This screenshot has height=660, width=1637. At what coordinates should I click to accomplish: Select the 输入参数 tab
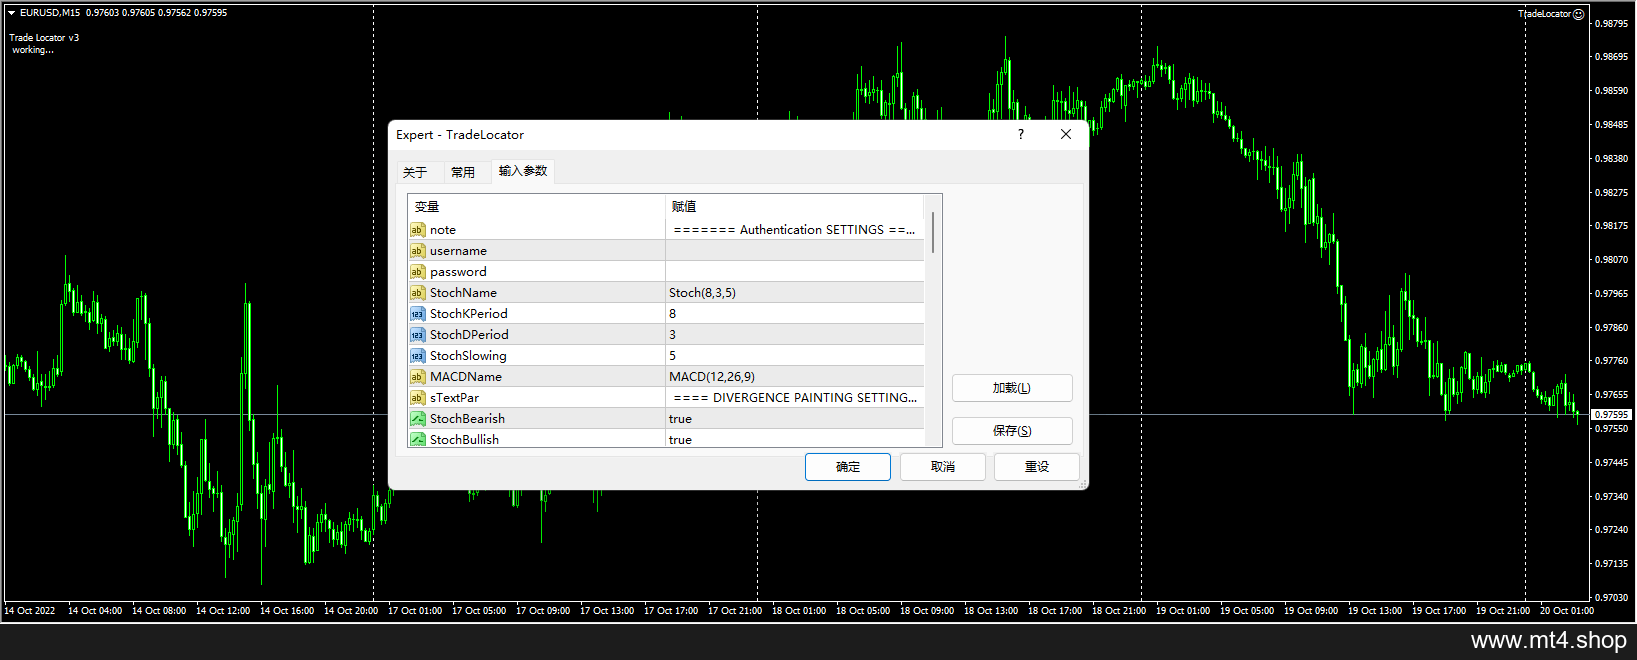click(523, 171)
